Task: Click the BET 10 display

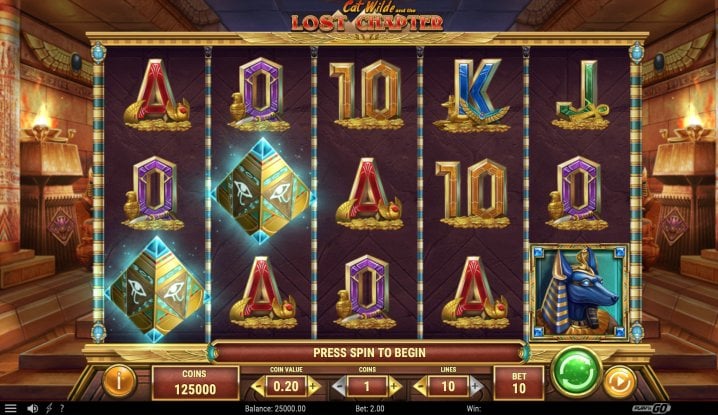Action: pyautogui.click(x=519, y=383)
